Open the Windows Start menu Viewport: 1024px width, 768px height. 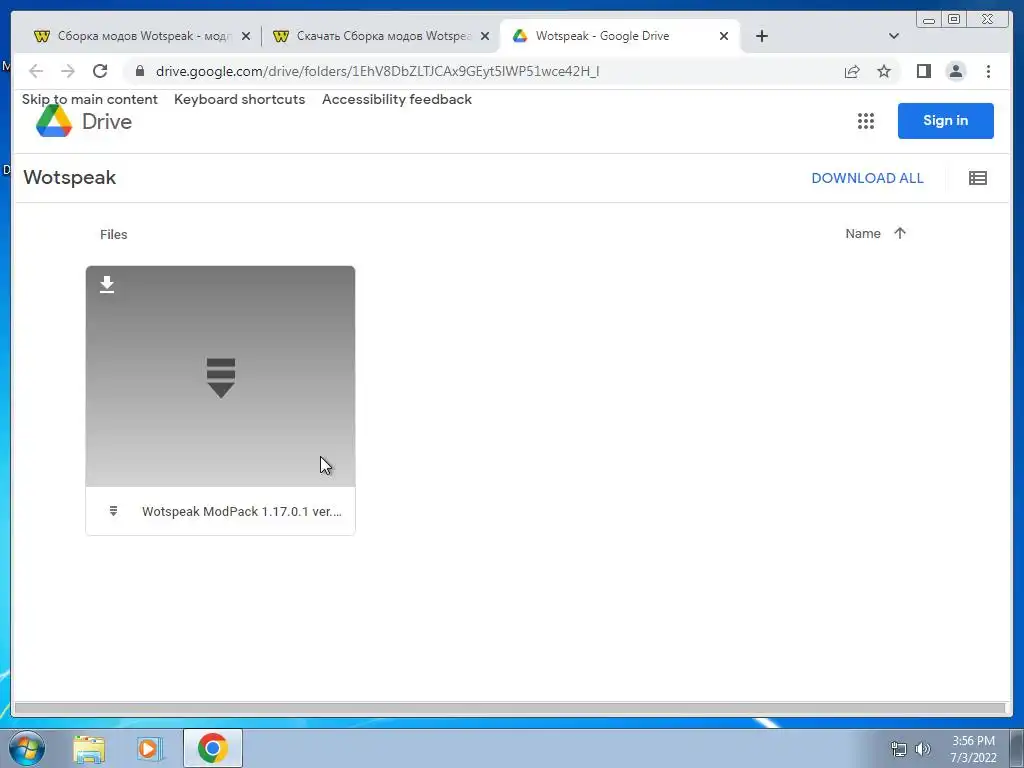27,748
